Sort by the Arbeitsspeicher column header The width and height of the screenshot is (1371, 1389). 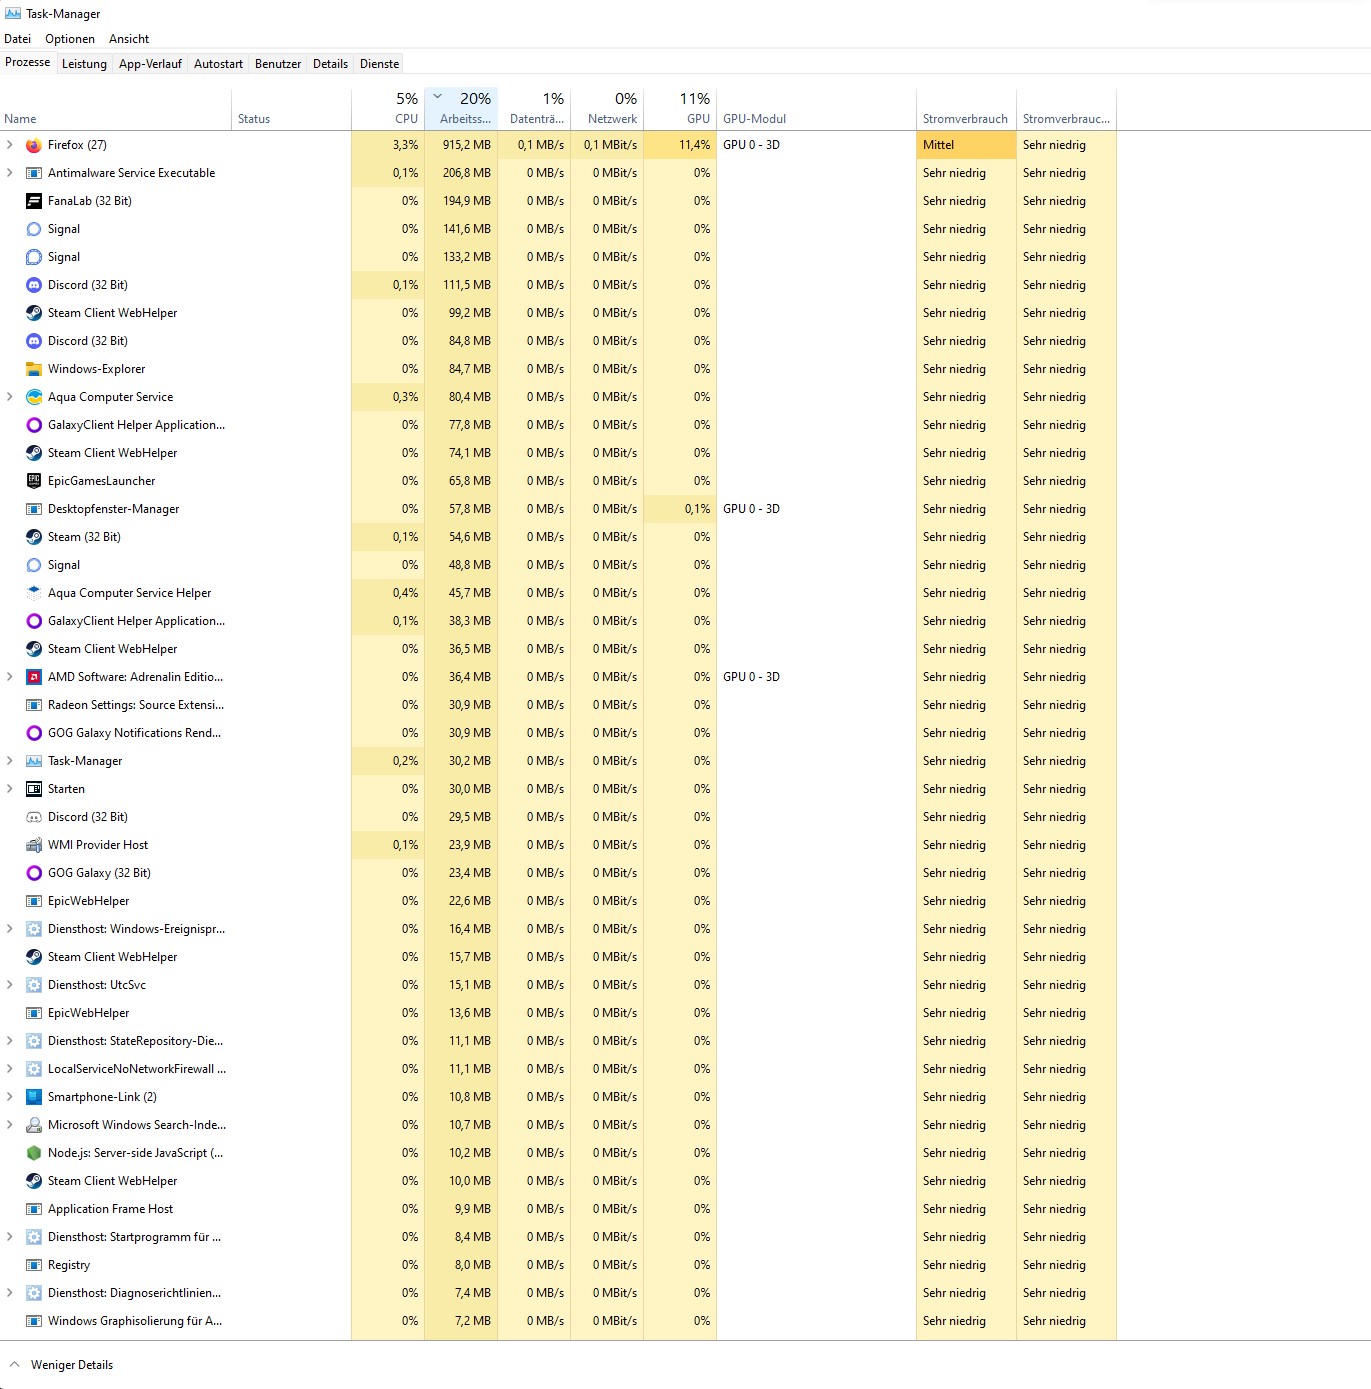461,109
